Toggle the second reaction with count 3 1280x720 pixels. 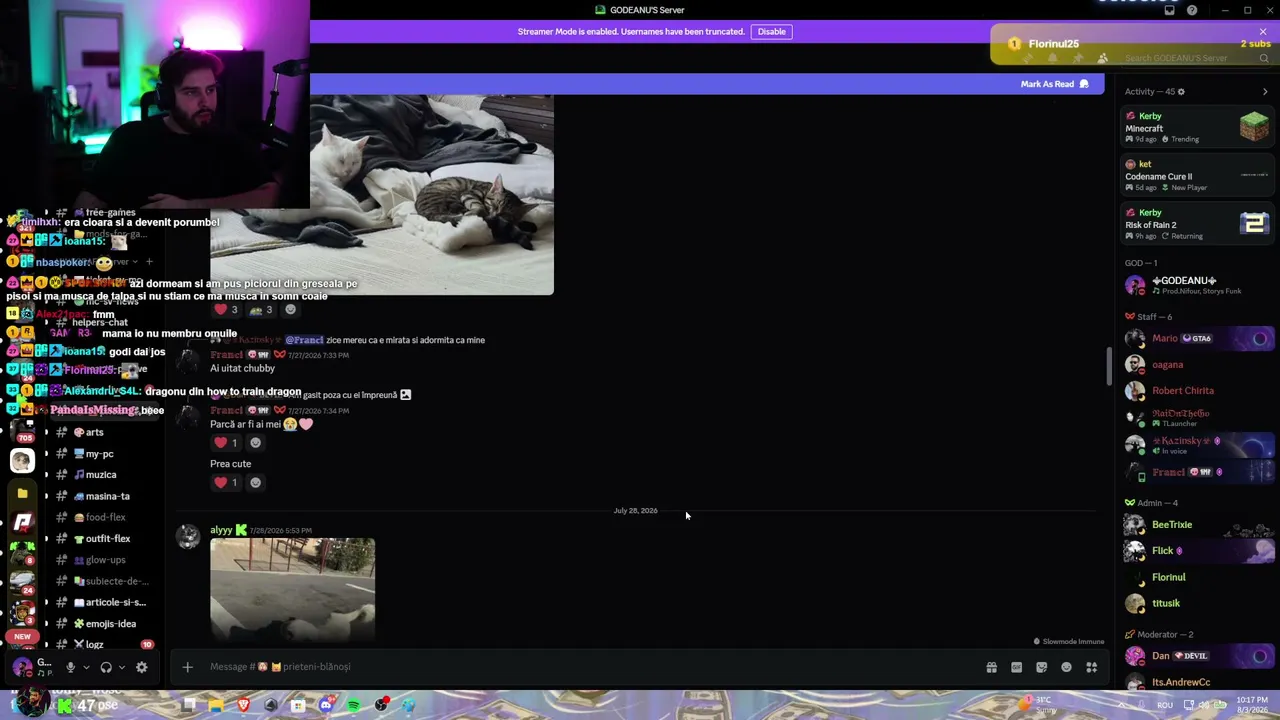[262, 310]
